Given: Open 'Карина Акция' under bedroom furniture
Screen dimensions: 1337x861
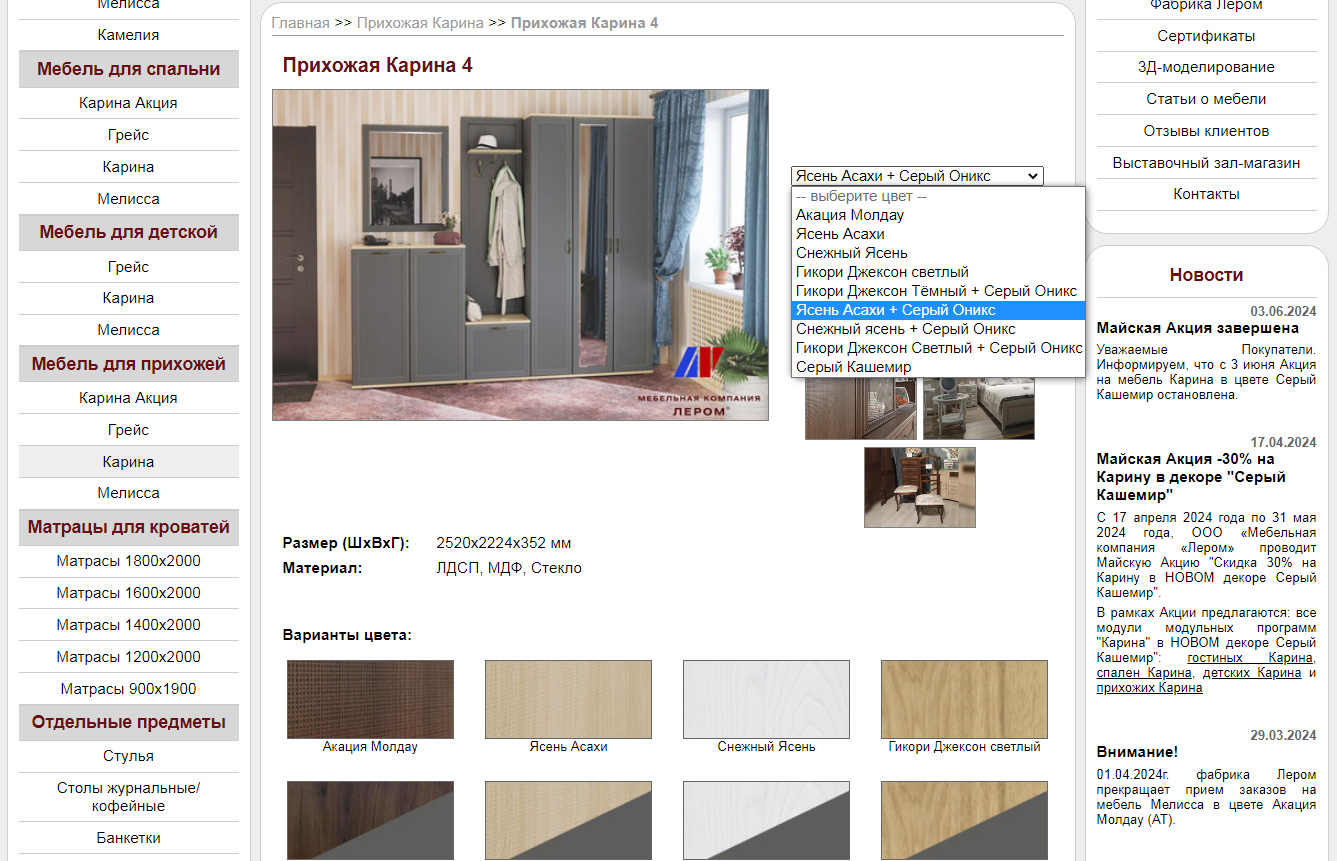Looking at the screenshot, I should coord(128,103).
